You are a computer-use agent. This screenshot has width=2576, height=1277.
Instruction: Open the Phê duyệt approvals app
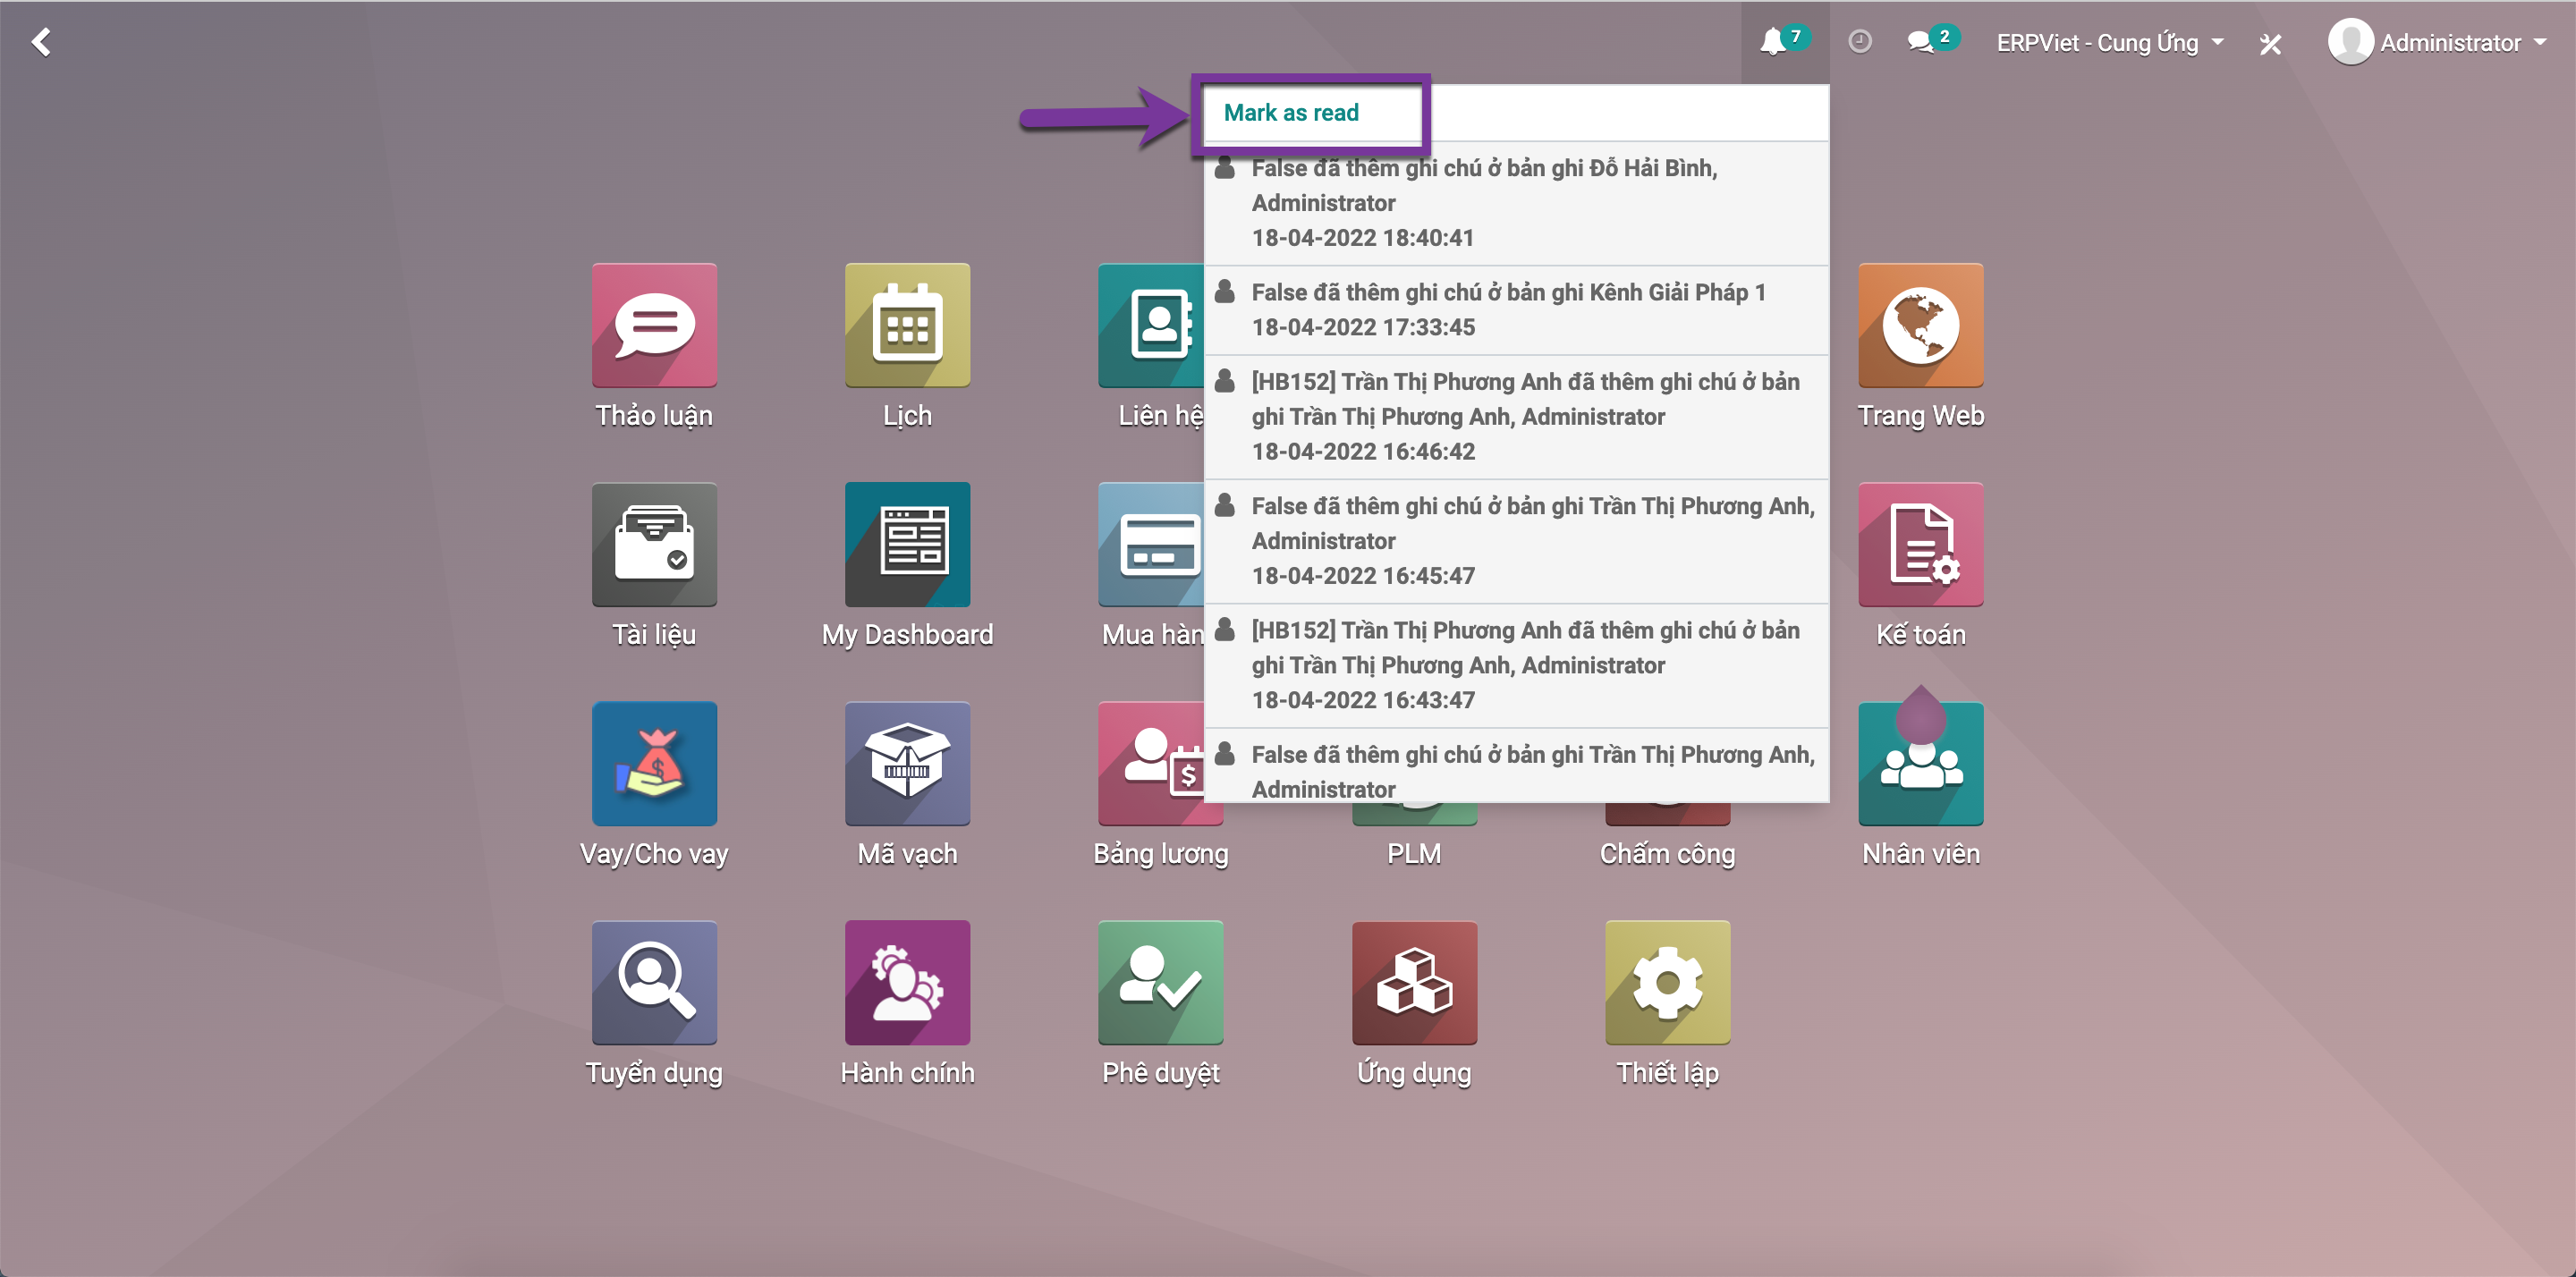click(1160, 982)
